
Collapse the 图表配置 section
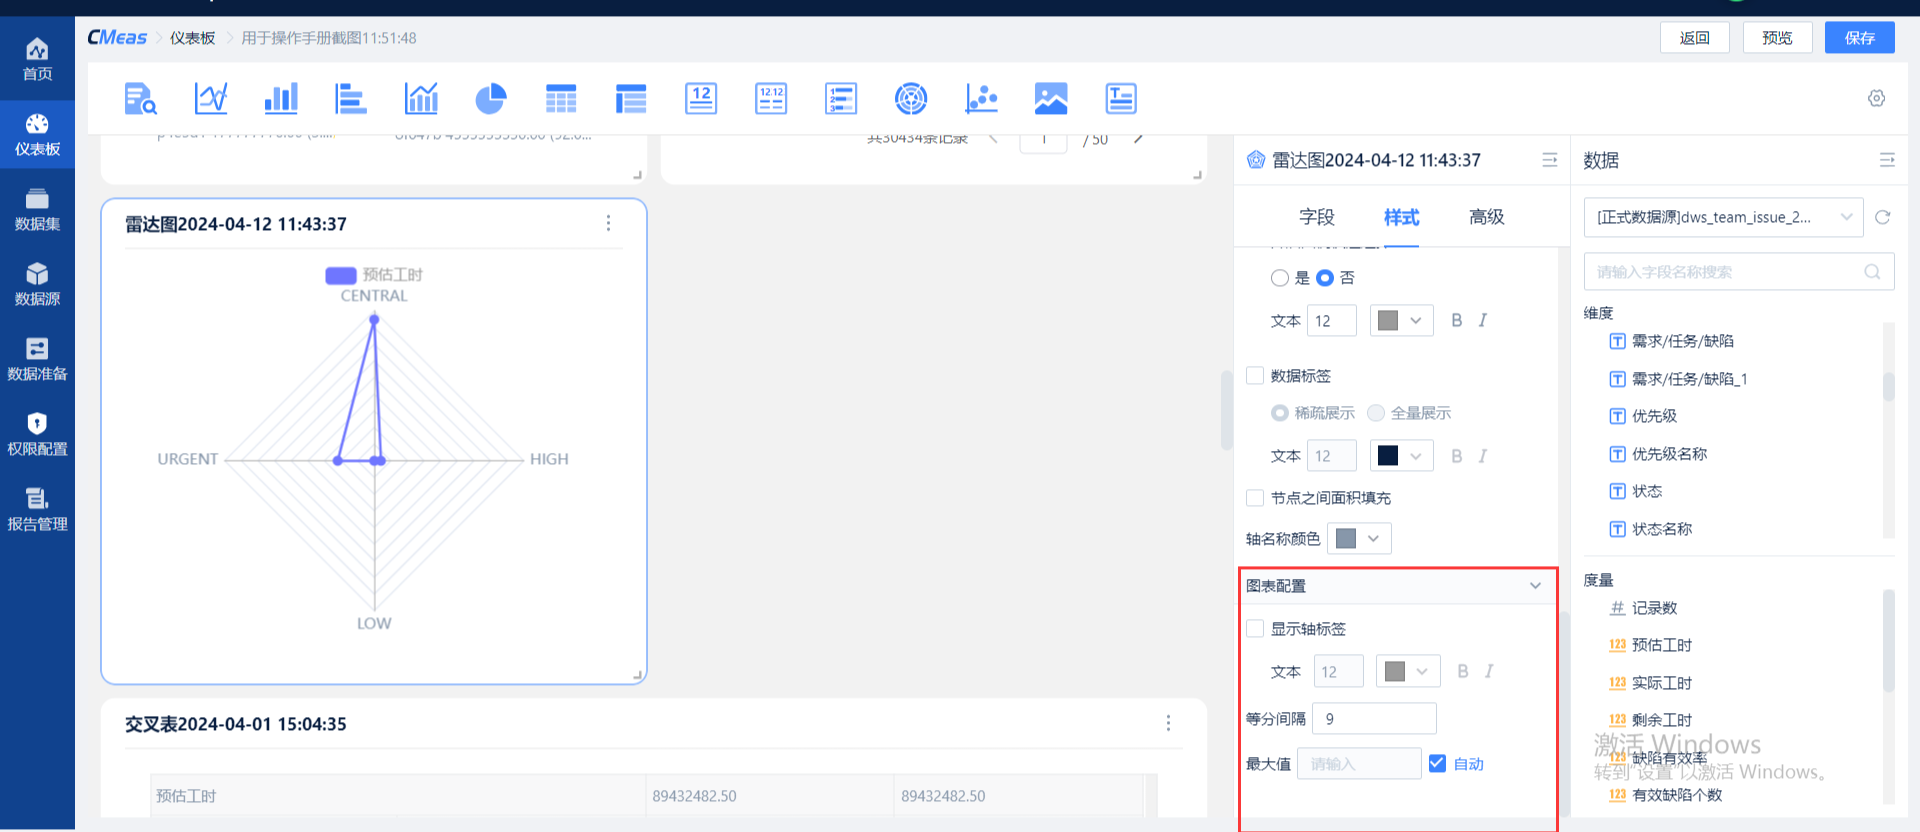(x=1535, y=586)
